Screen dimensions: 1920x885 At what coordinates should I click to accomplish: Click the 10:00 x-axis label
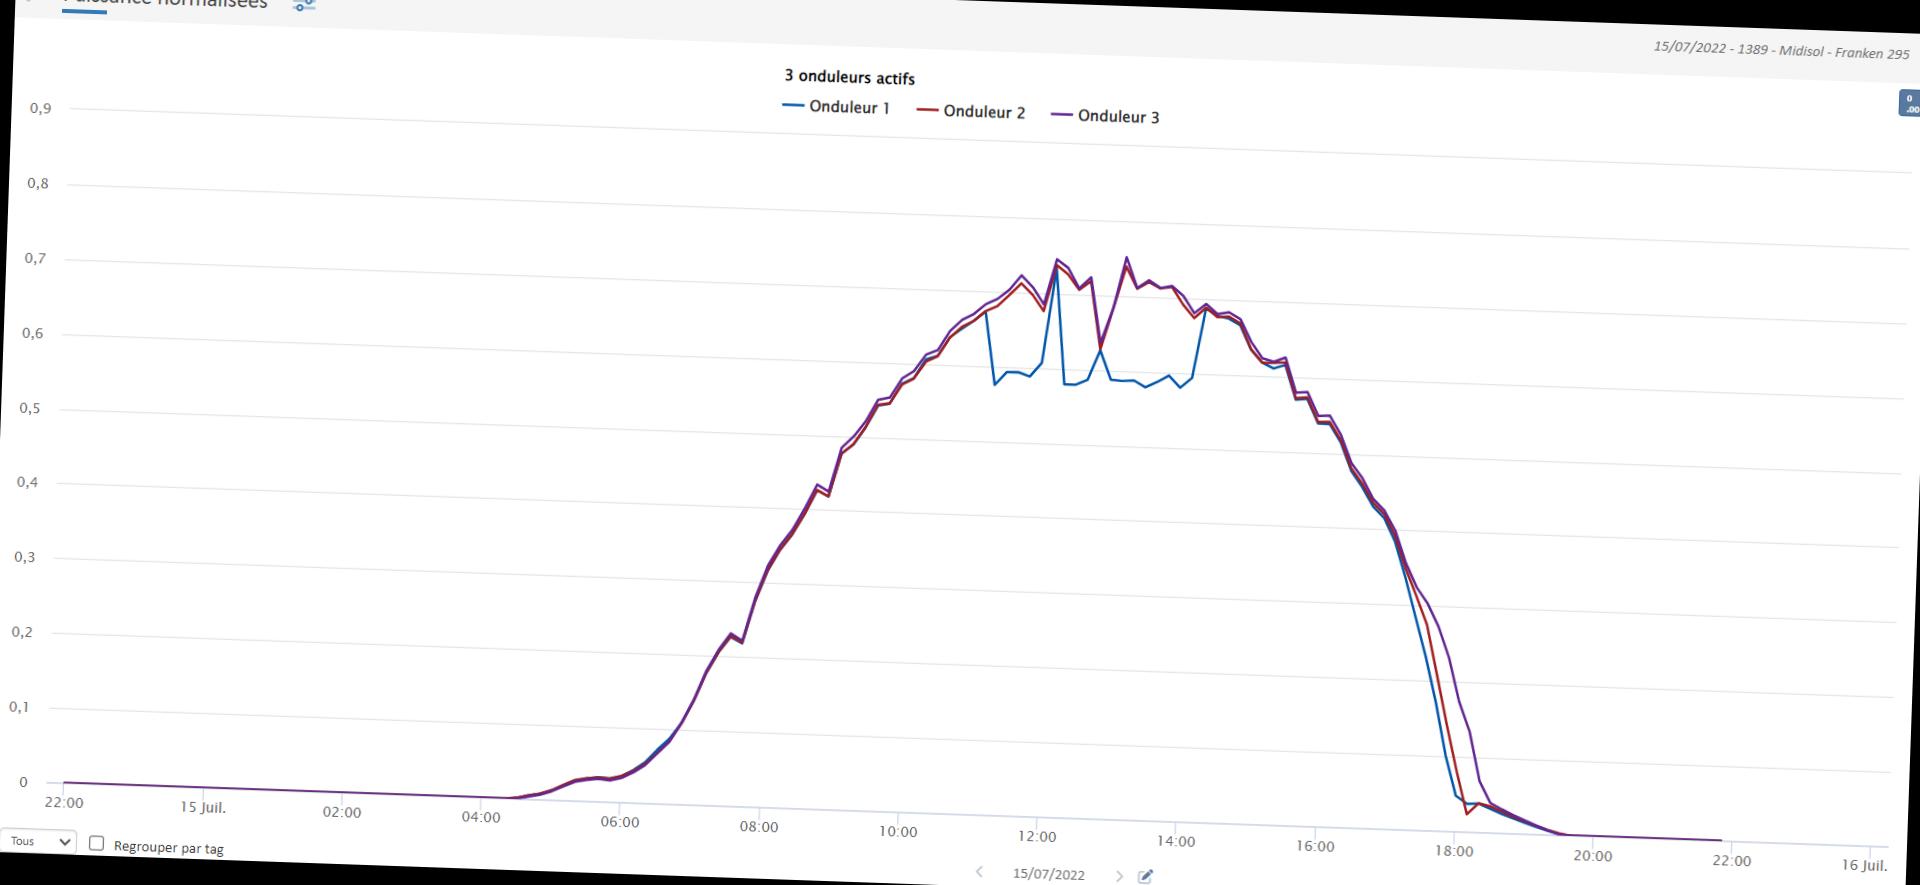click(x=898, y=832)
